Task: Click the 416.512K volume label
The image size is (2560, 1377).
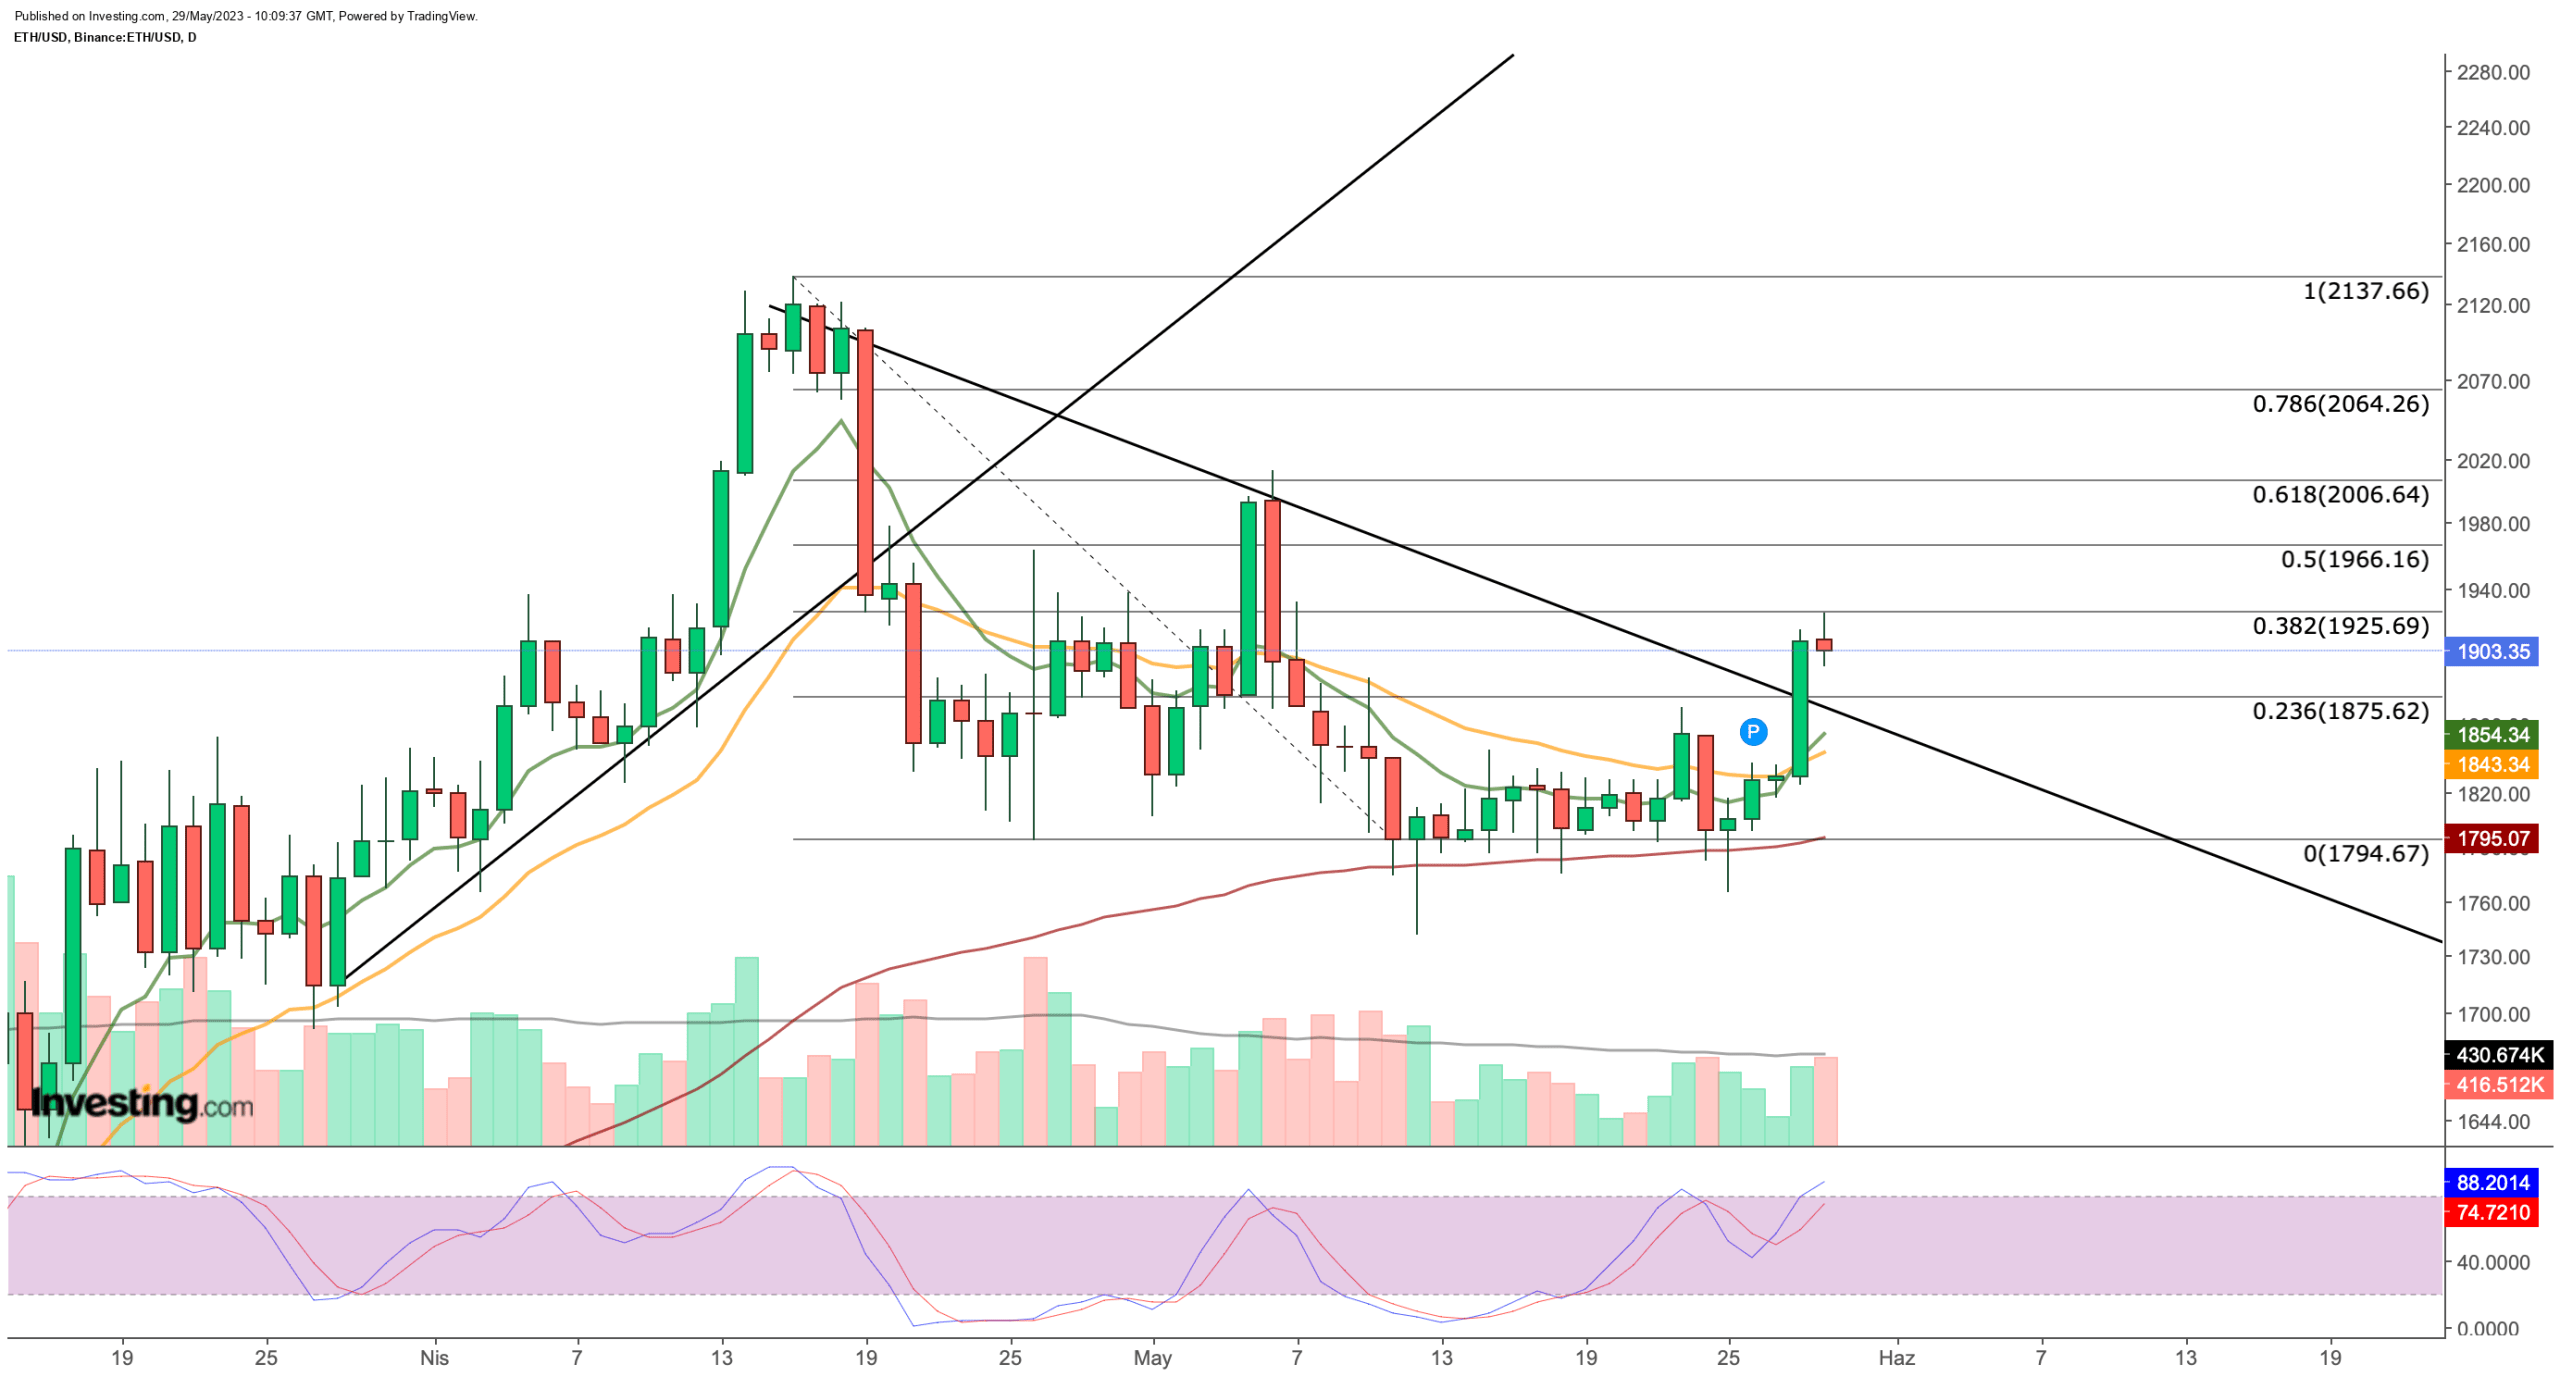Action: [2499, 1084]
